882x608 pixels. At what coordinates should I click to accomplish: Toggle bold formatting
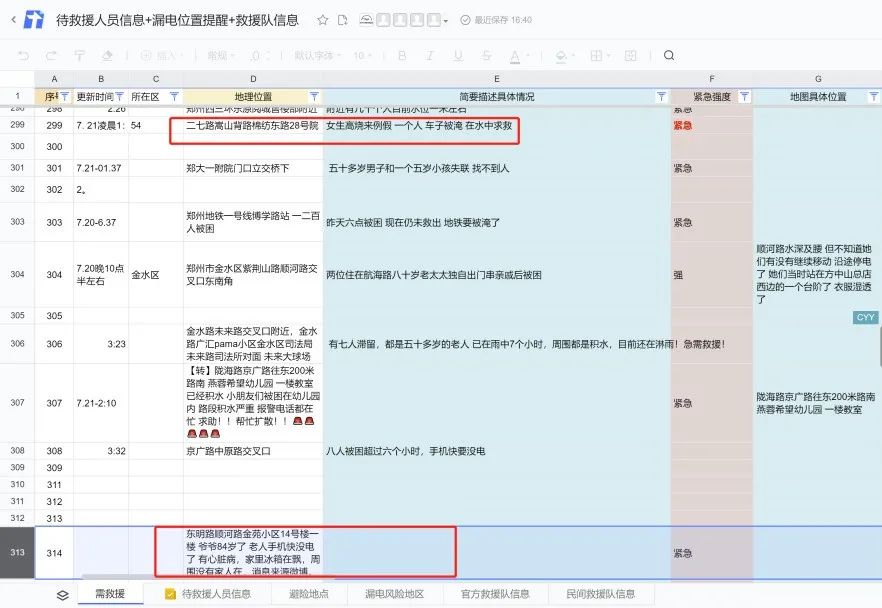(x=402, y=55)
